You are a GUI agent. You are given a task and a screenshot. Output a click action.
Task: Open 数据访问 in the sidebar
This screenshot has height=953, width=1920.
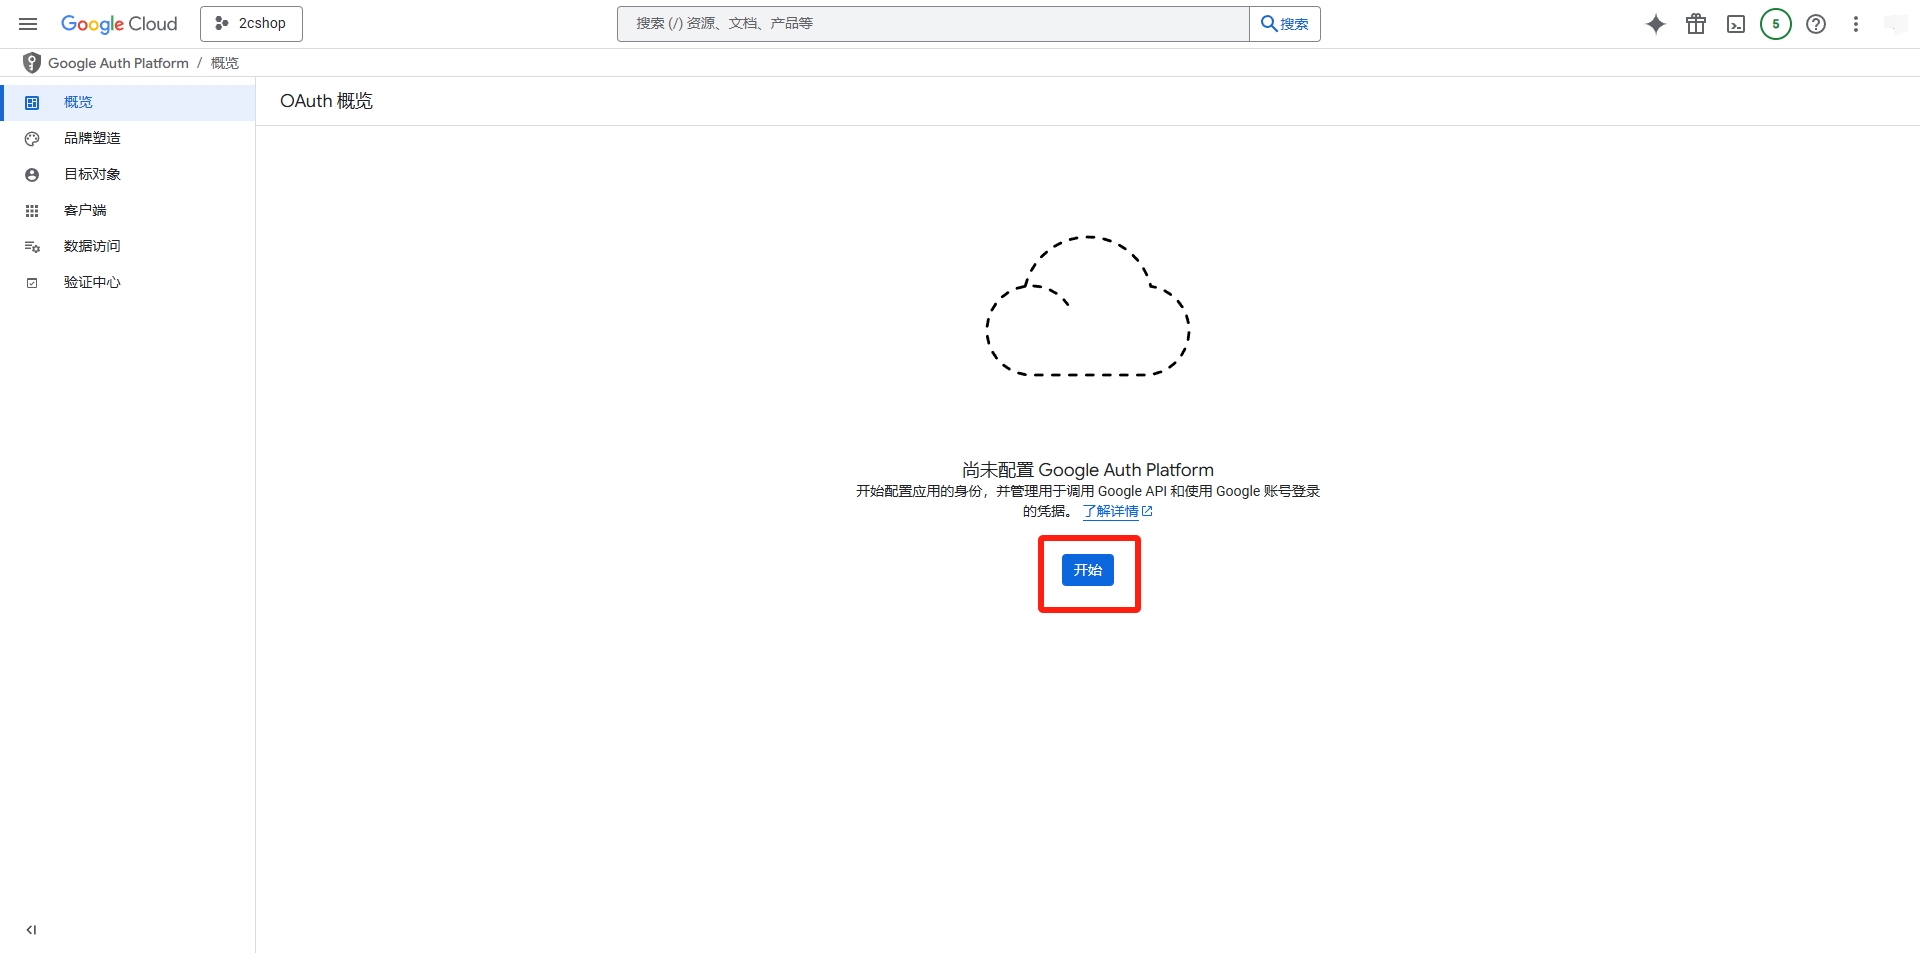click(128, 246)
